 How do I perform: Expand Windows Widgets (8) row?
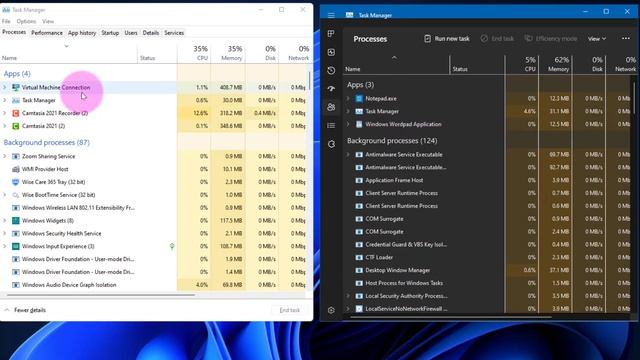5,220
